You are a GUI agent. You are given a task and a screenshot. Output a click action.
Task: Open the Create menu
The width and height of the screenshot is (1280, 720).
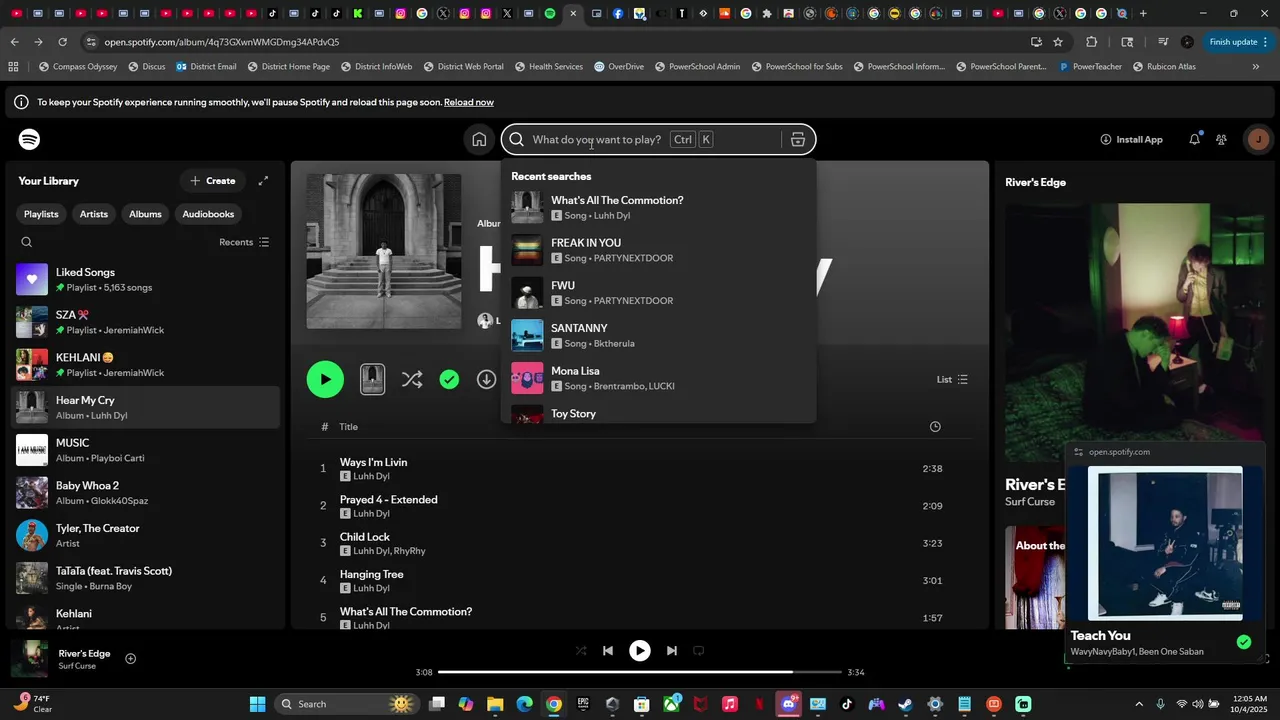[x=213, y=181]
